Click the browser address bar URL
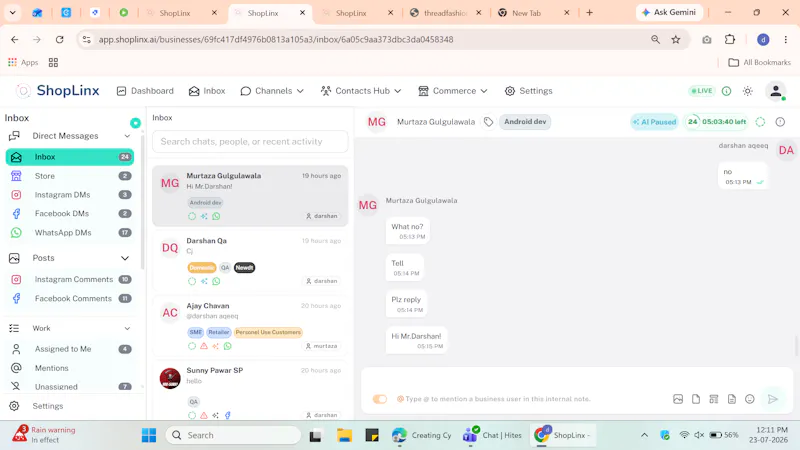800x450 pixels. pos(276,39)
